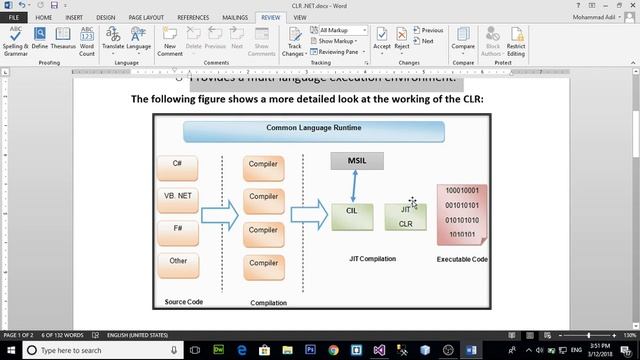Open Chrome from the taskbar
The width and height of the screenshot is (640, 360).
(x=333, y=350)
